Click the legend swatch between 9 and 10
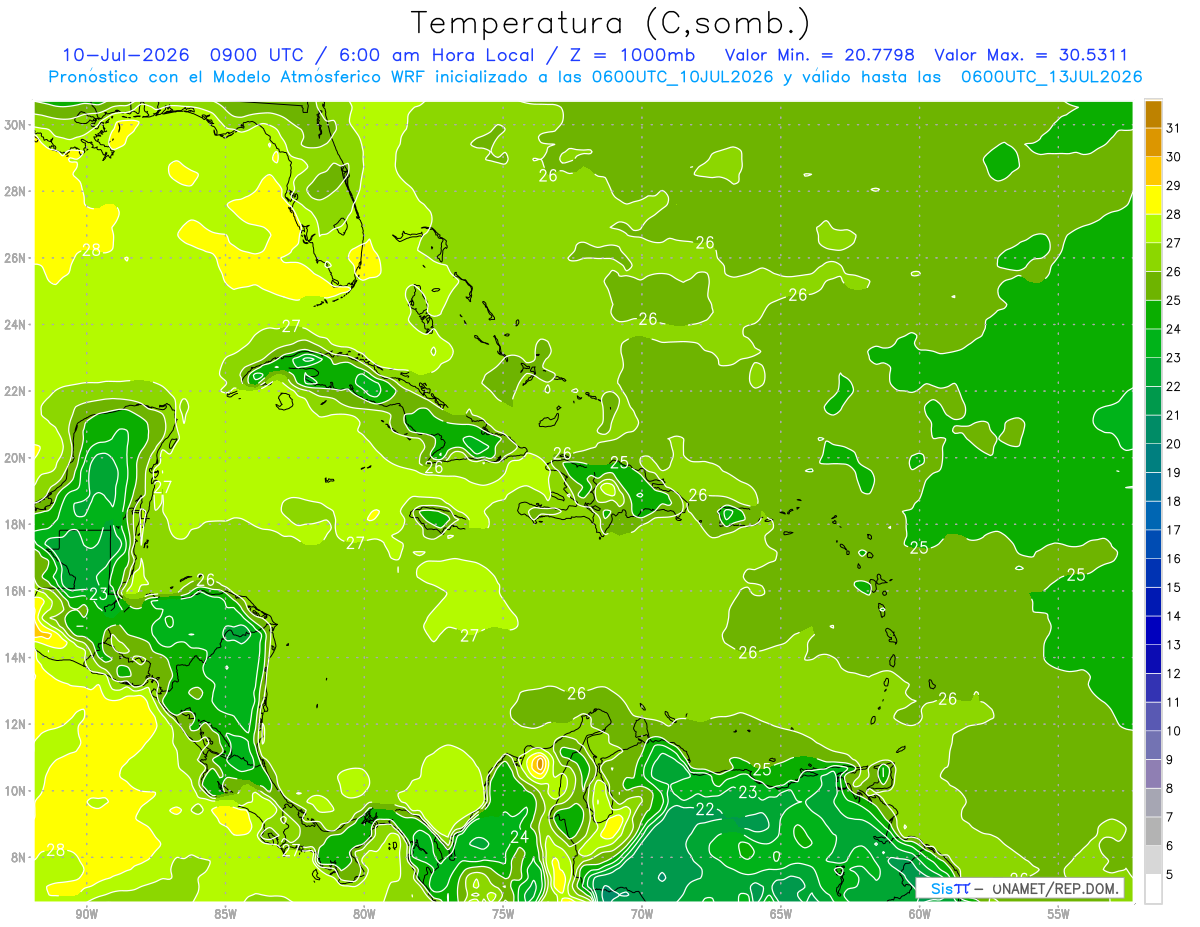 point(1153,746)
